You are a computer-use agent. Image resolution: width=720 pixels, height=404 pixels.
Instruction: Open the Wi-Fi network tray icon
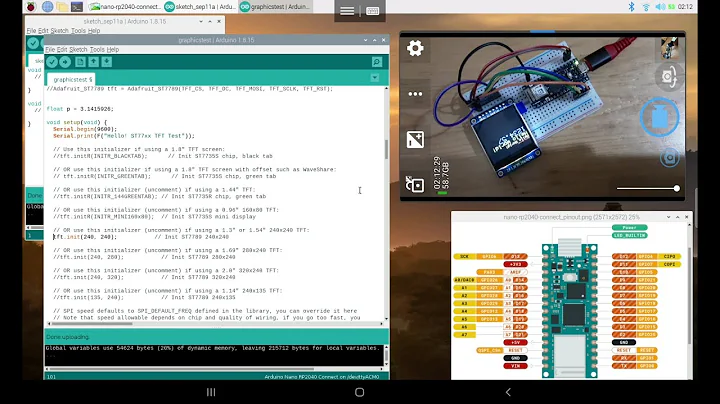646,6
